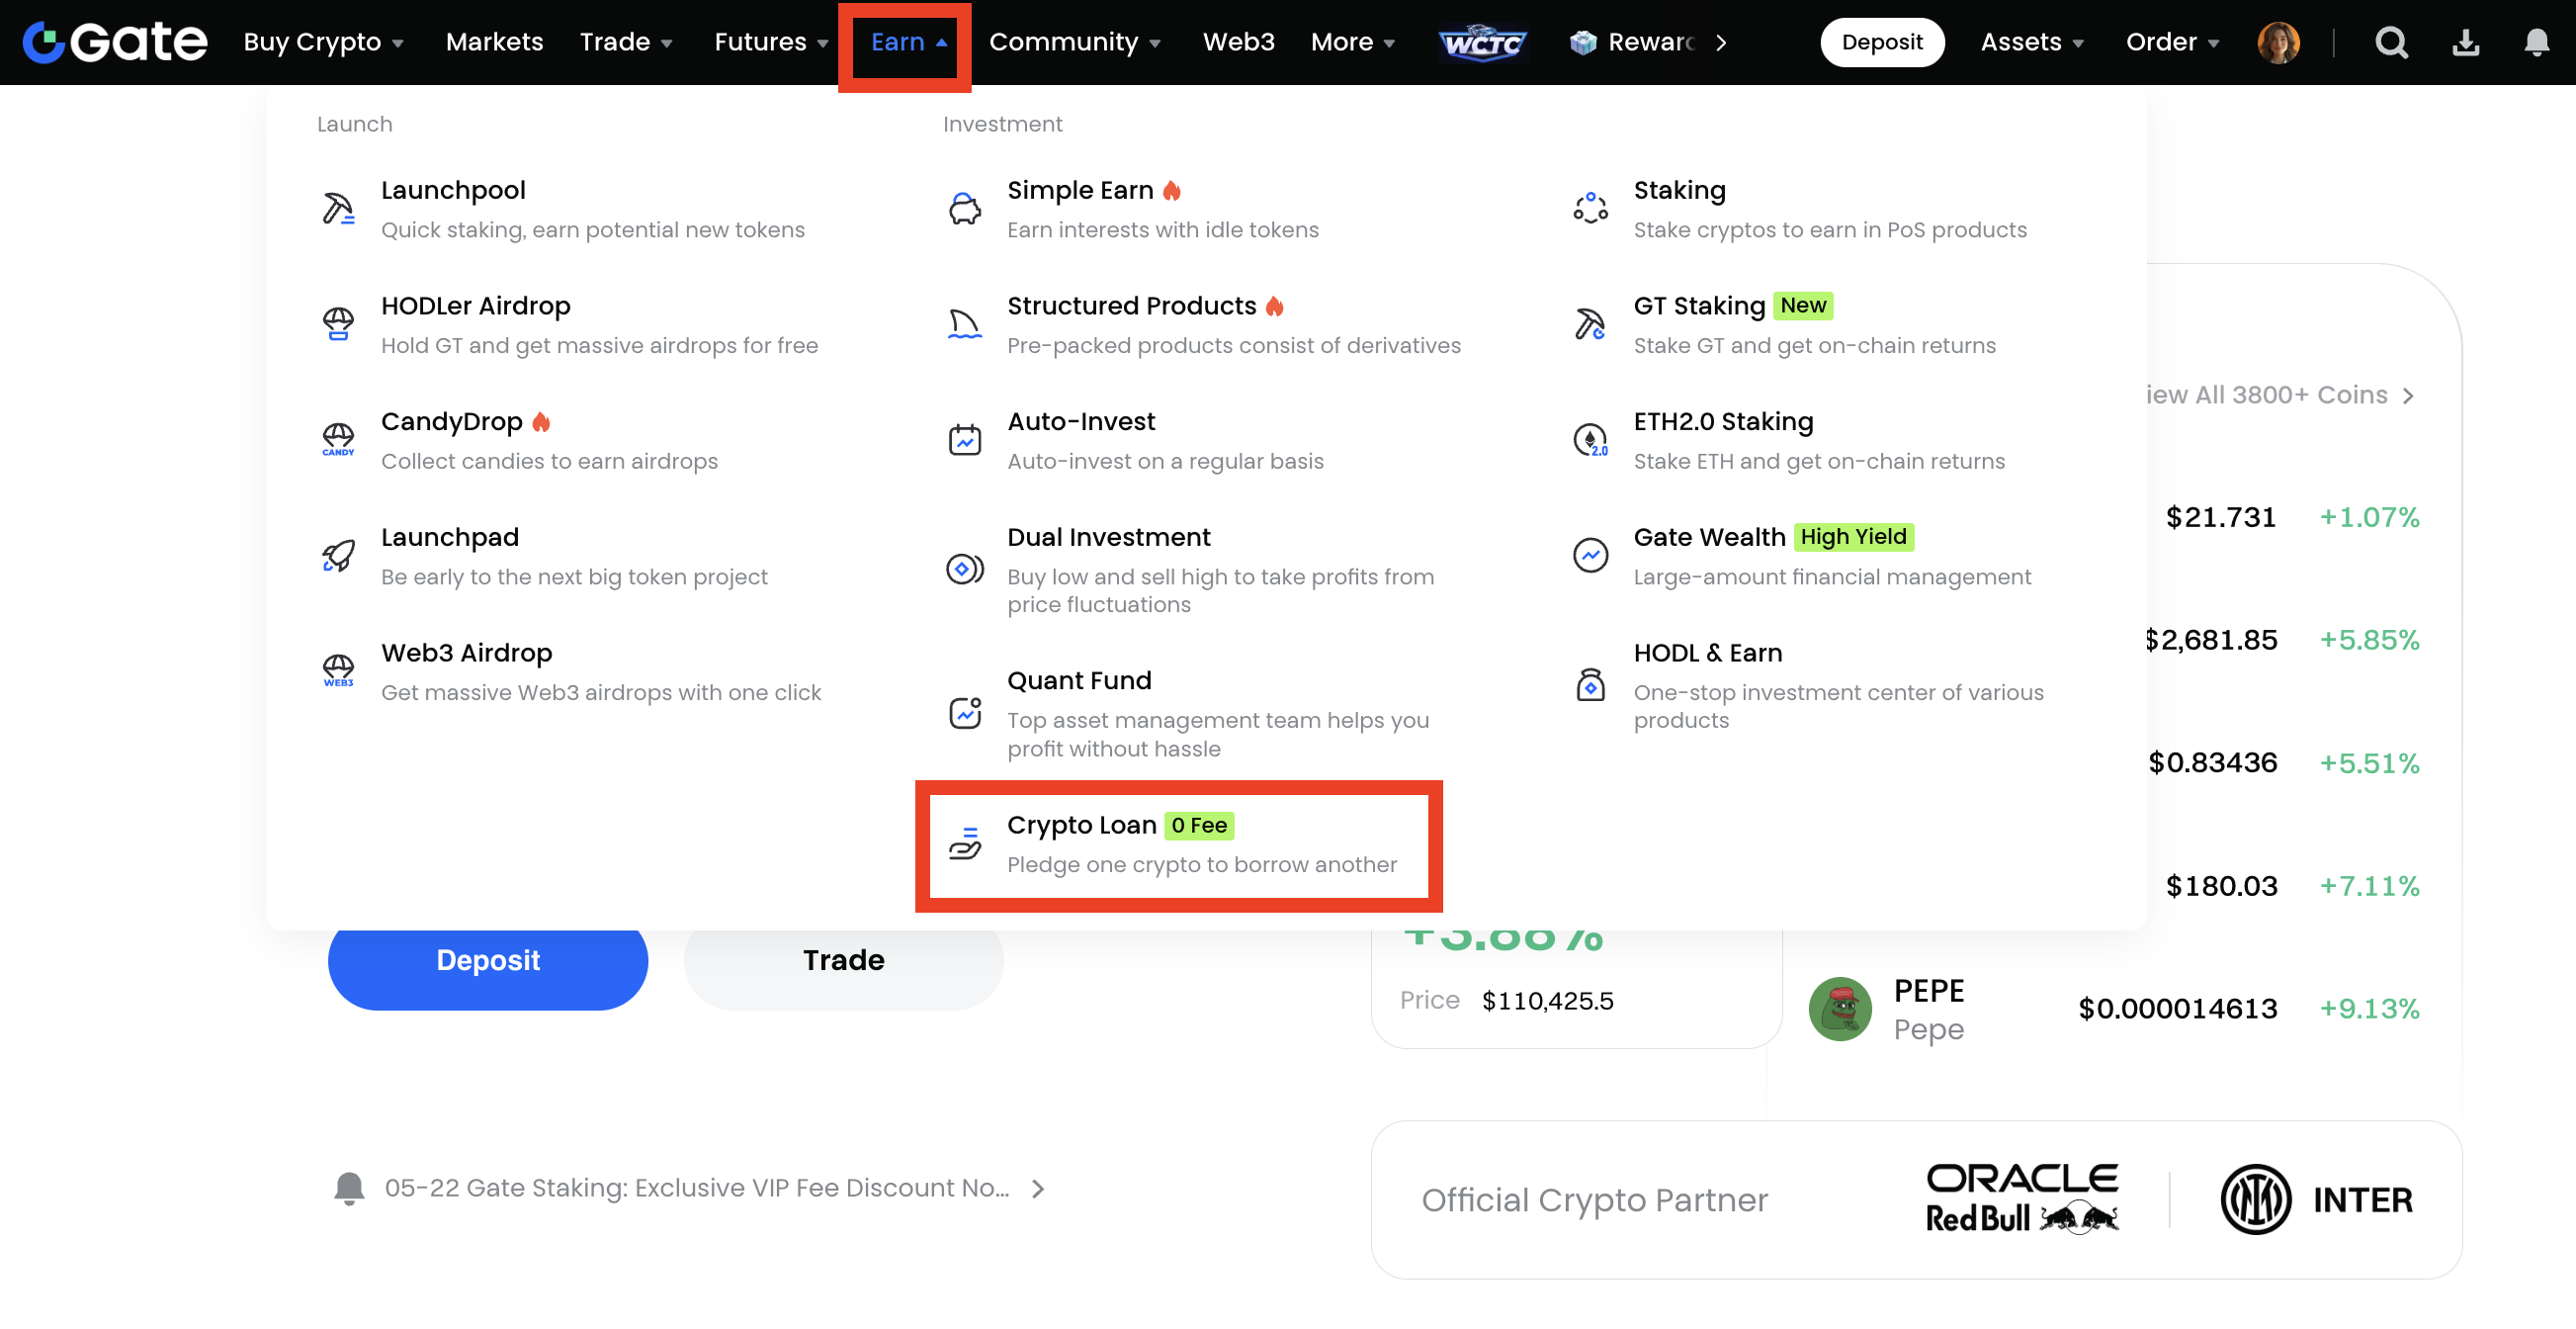Select Structured Products menu entry
Viewport: 2576px width, 1329px height.
pyautogui.click(x=1131, y=306)
